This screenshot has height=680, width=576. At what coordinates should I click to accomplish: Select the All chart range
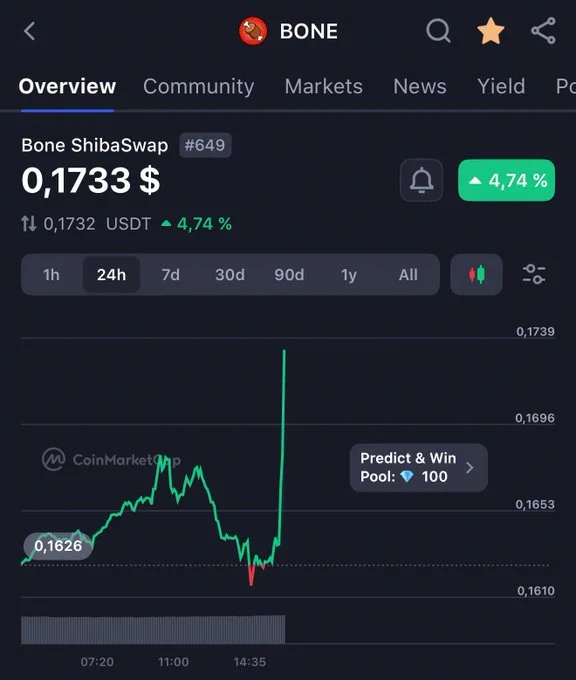coord(408,275)
